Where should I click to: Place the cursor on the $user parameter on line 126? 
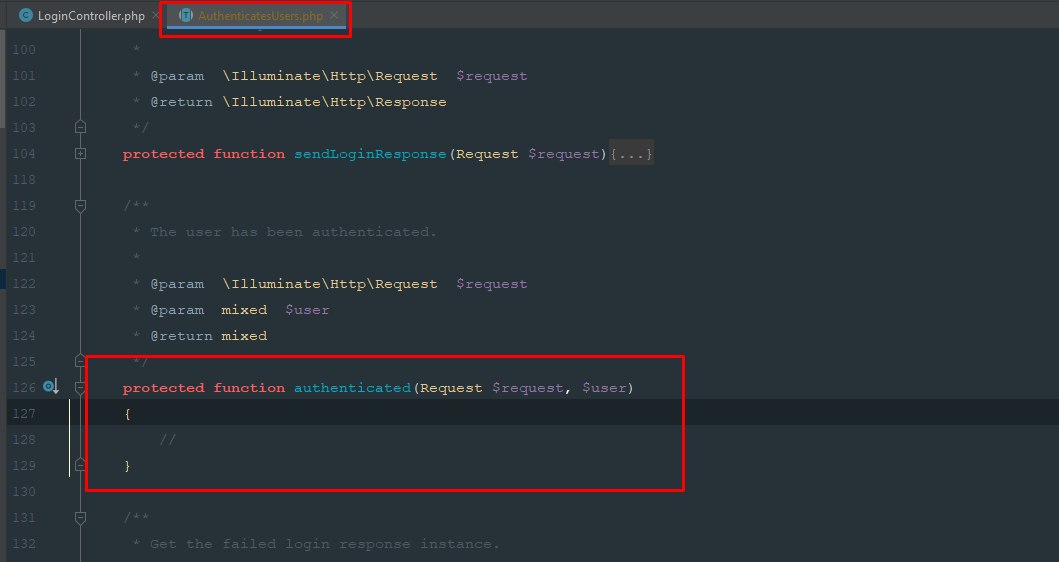pos(604,388)
